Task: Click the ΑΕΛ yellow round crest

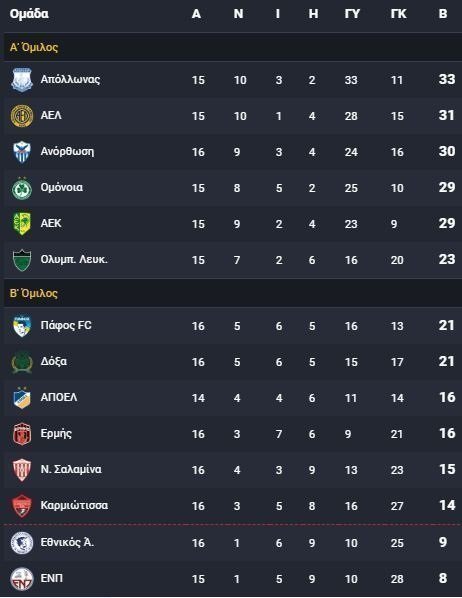Action: click(22, 116)
